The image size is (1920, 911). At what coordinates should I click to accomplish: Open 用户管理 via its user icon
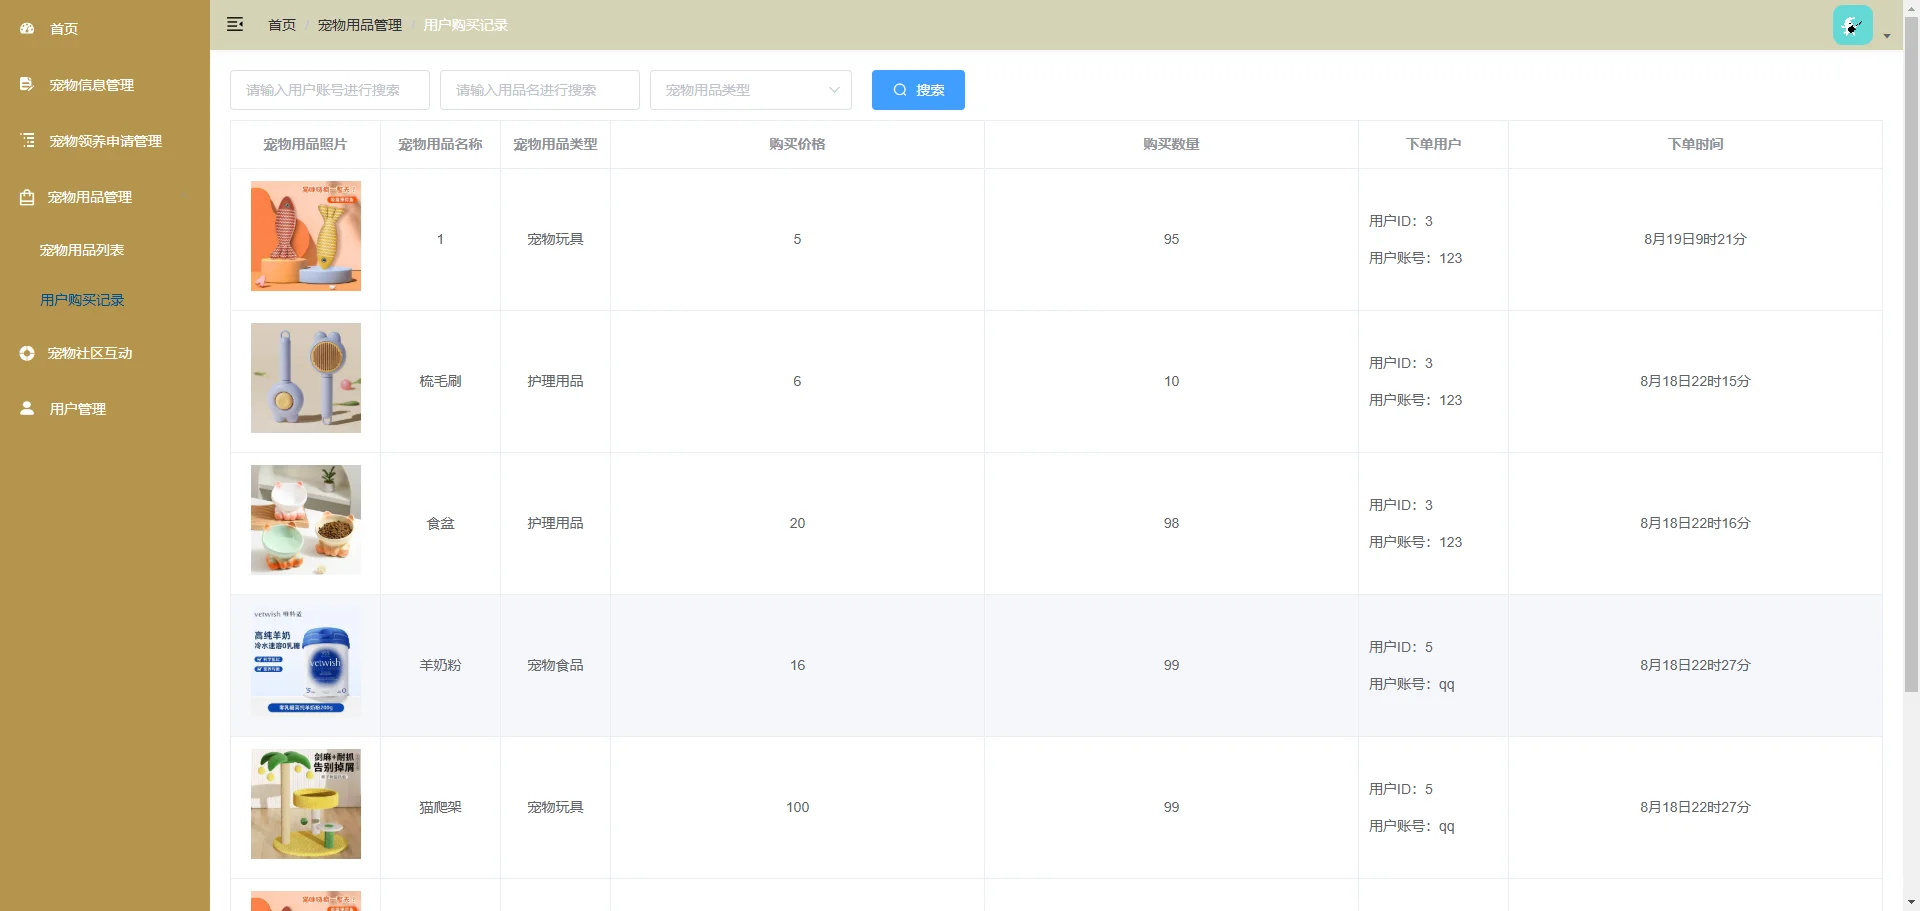[x=26, y=408]
